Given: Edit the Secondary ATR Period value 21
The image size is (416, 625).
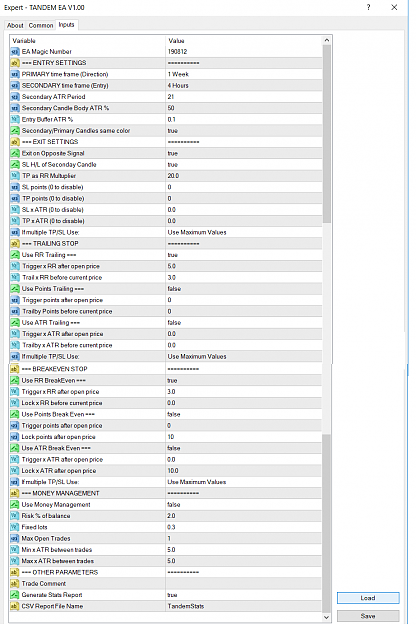Looking at the screenshot, I should click(x=243, y=97).
